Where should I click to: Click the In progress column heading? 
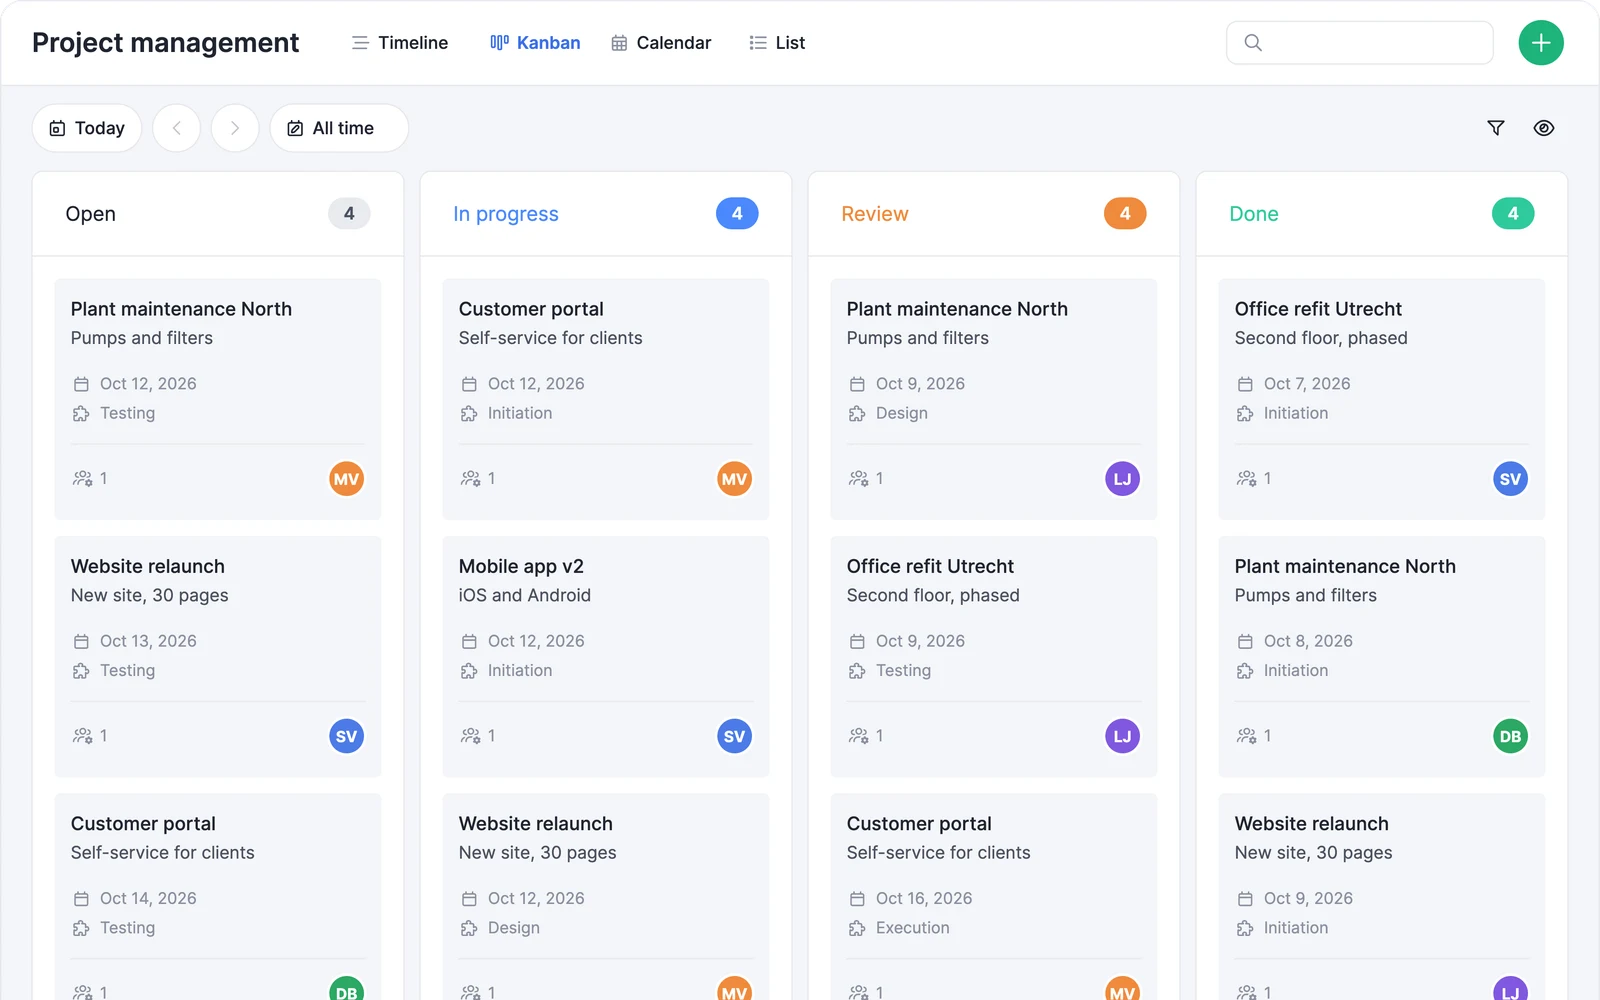[x=506, y=214]
